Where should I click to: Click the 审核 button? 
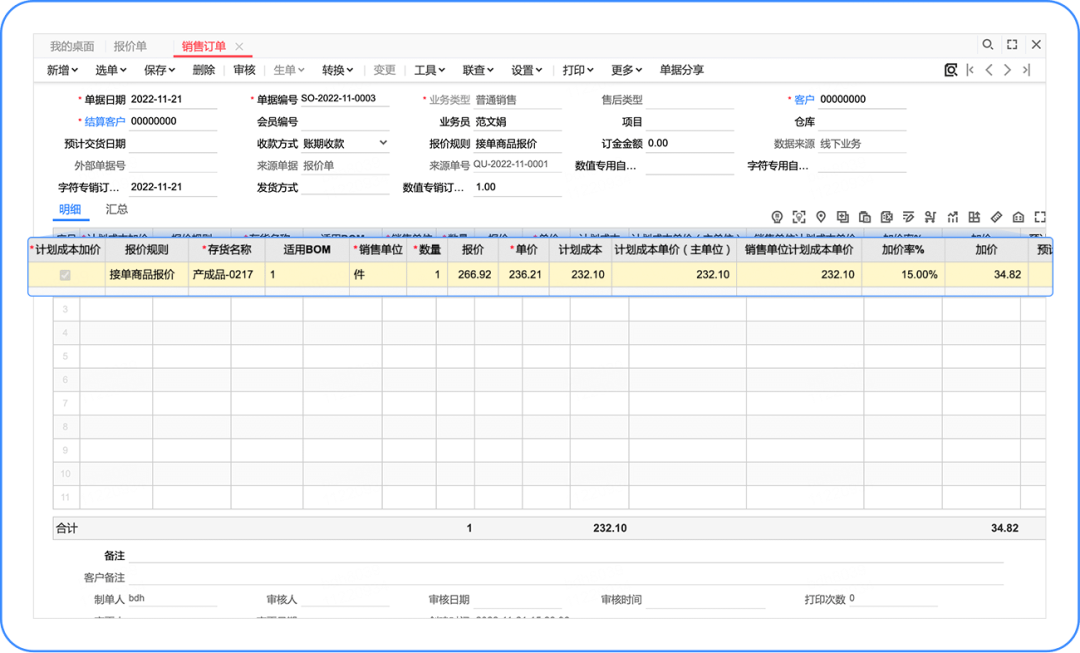point(244,70)
